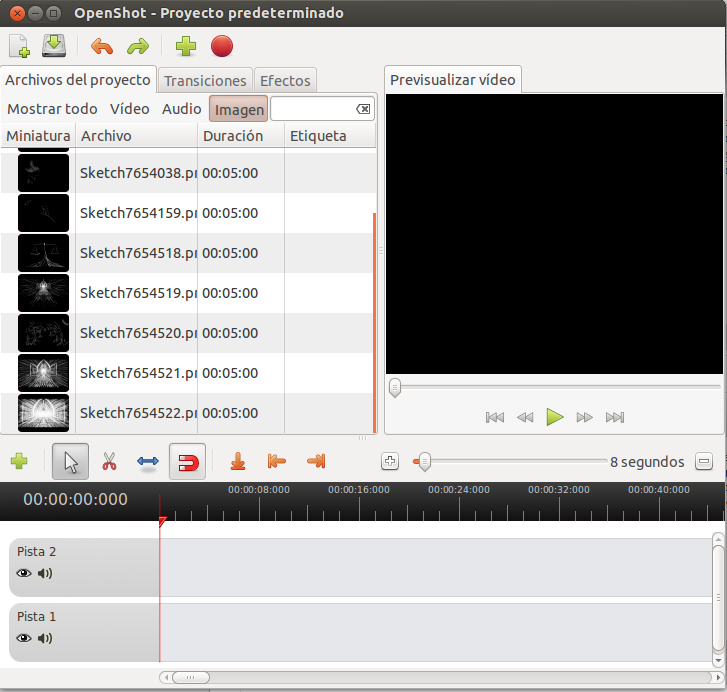Filter files by Vídeo
This screenshot has height=692, width=727.
tap(129, 109)
